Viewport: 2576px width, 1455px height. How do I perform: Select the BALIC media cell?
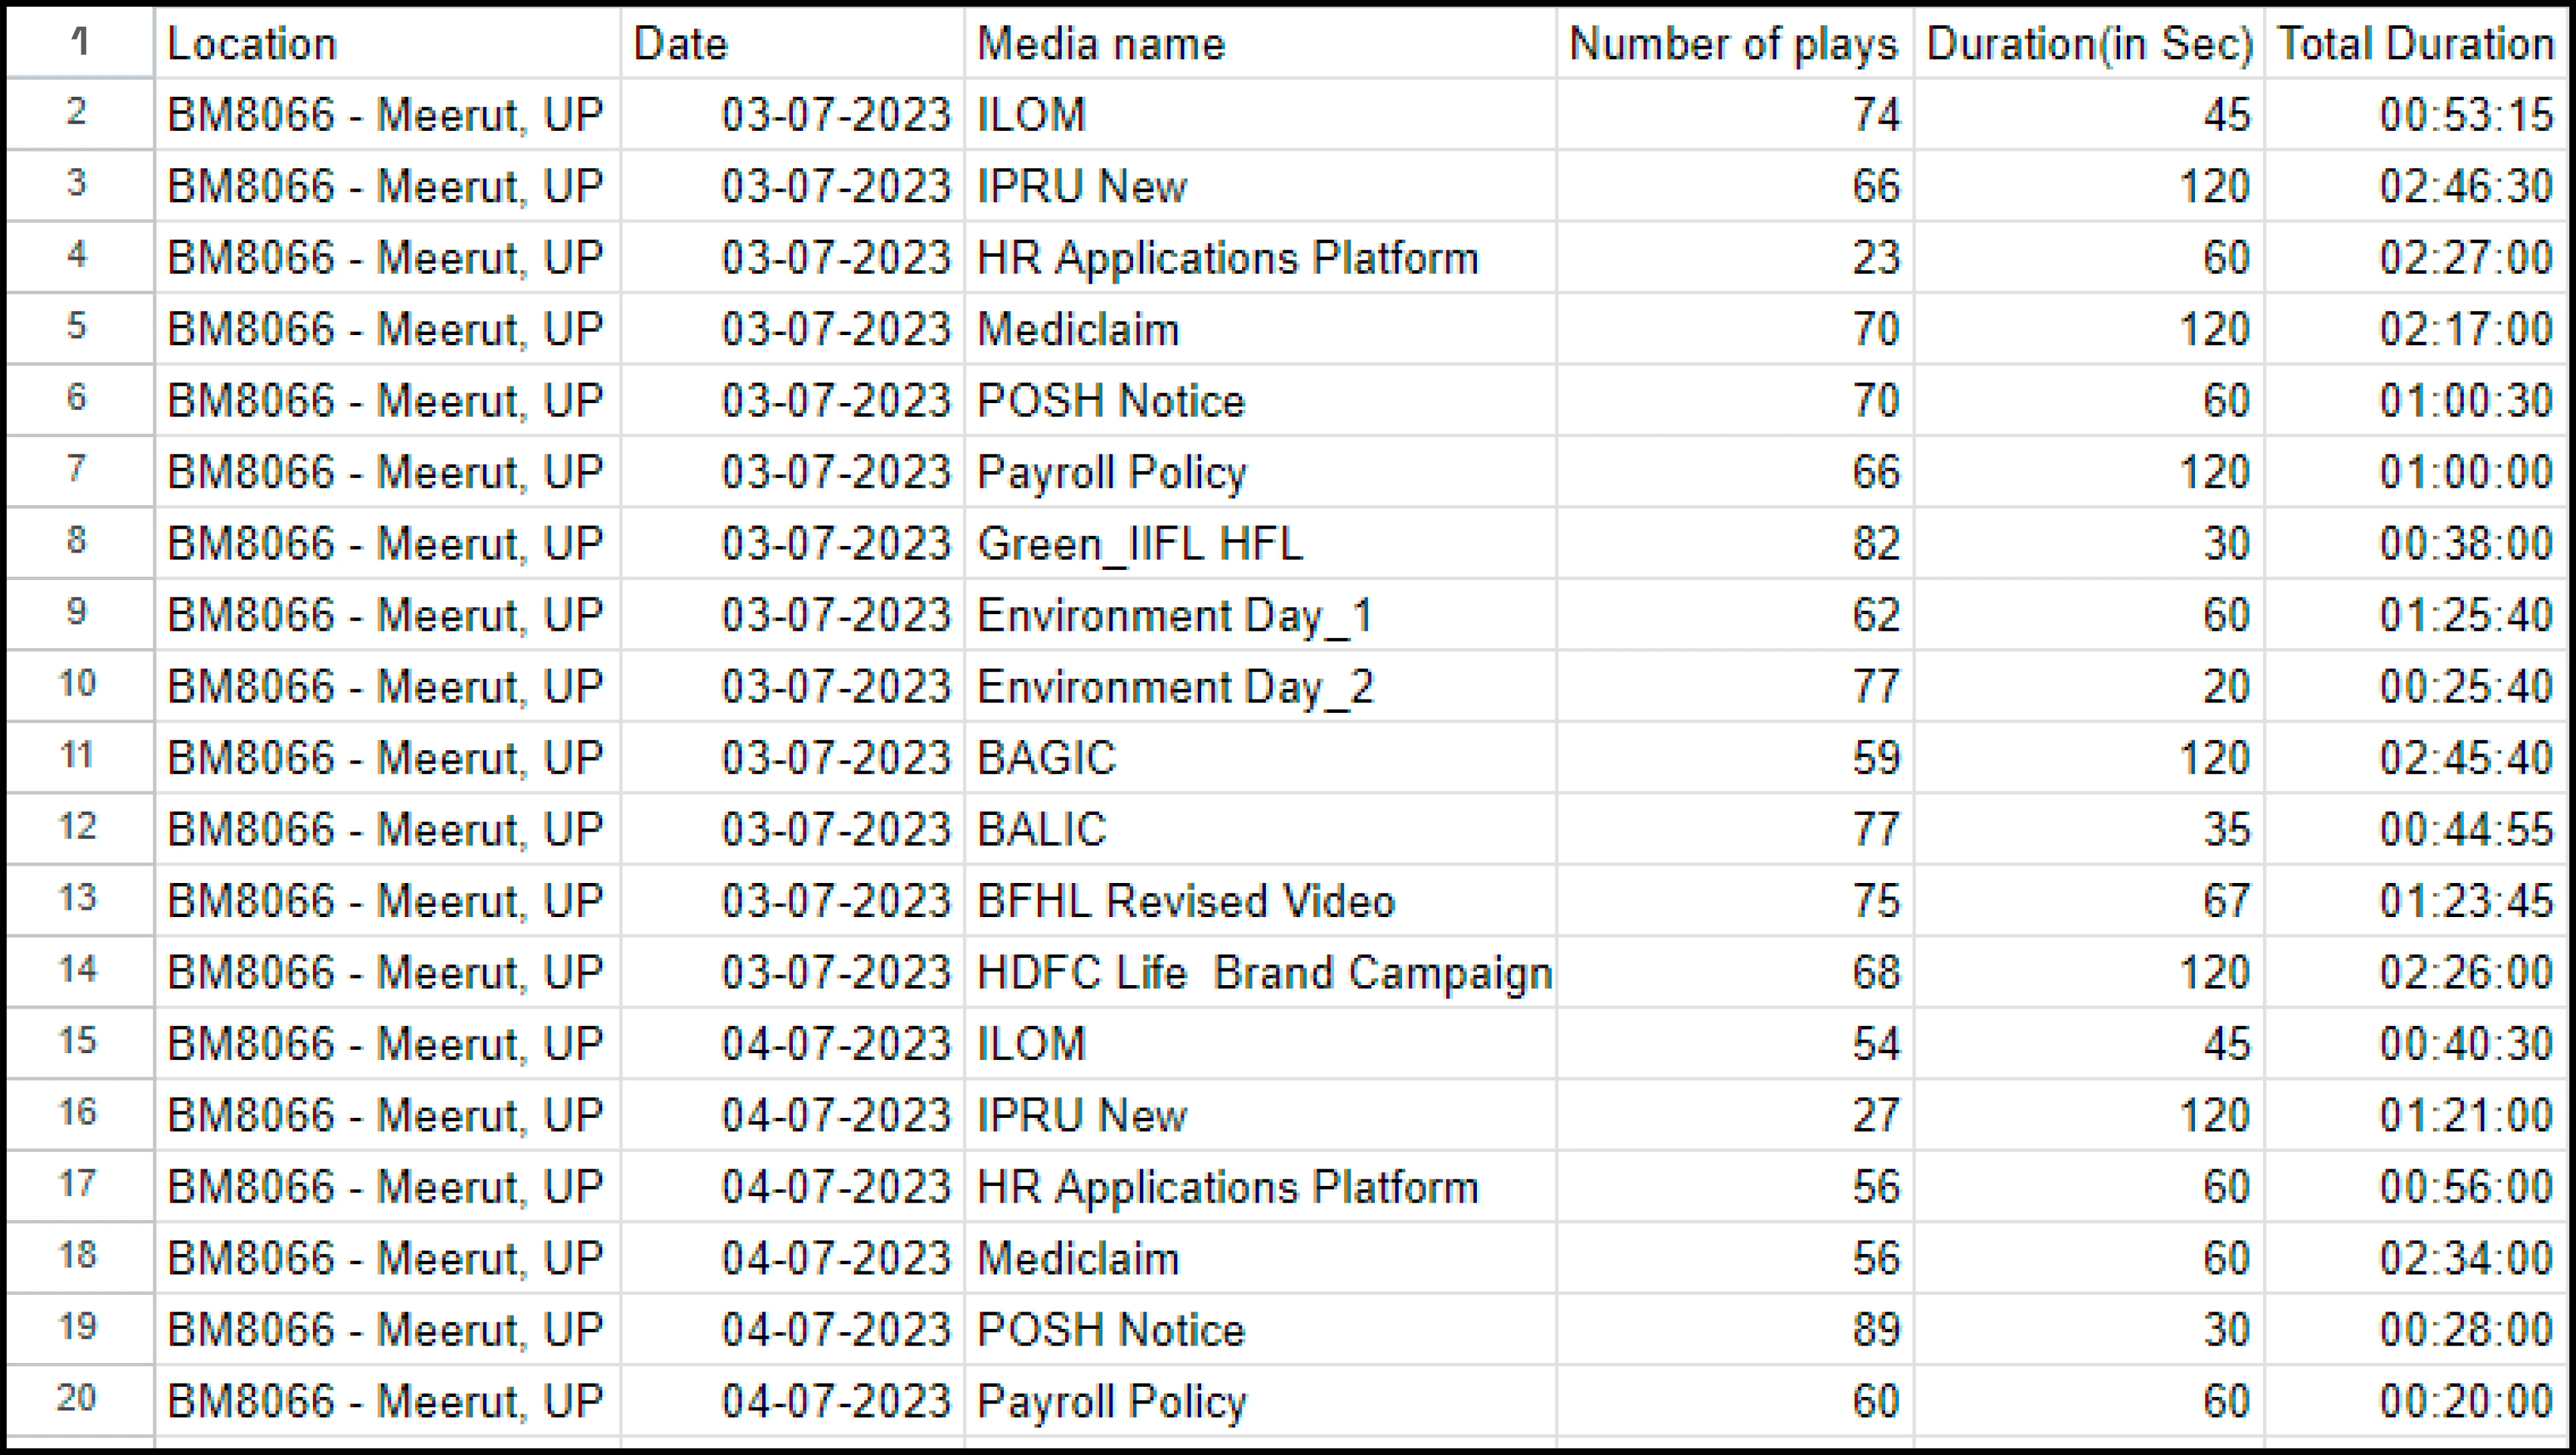1260,829
